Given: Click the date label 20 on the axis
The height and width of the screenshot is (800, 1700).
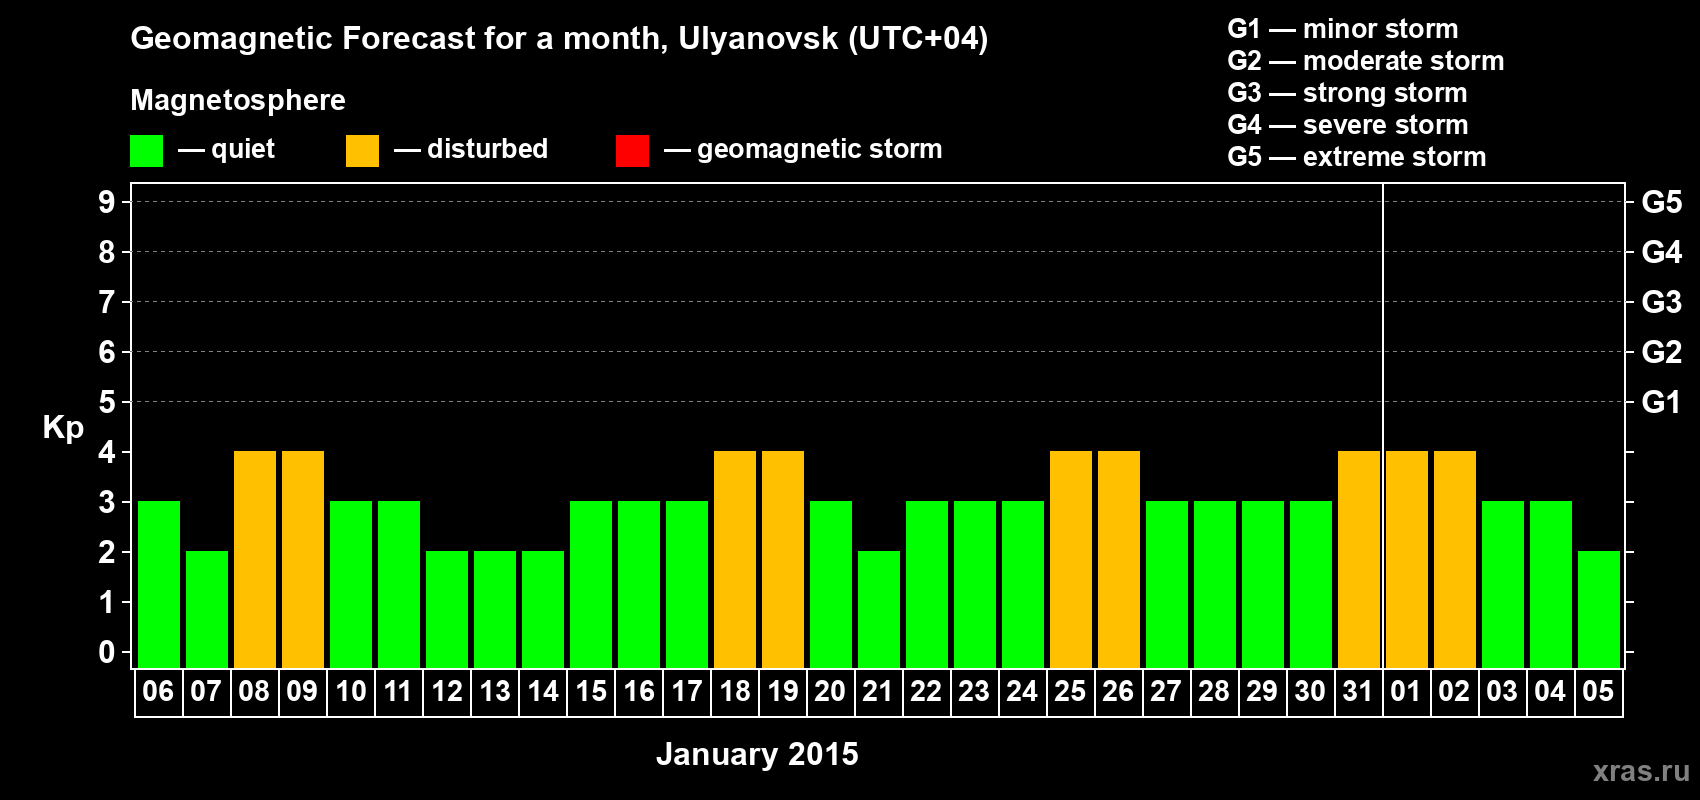Looking at the screenshot, I should pos(830,692).
